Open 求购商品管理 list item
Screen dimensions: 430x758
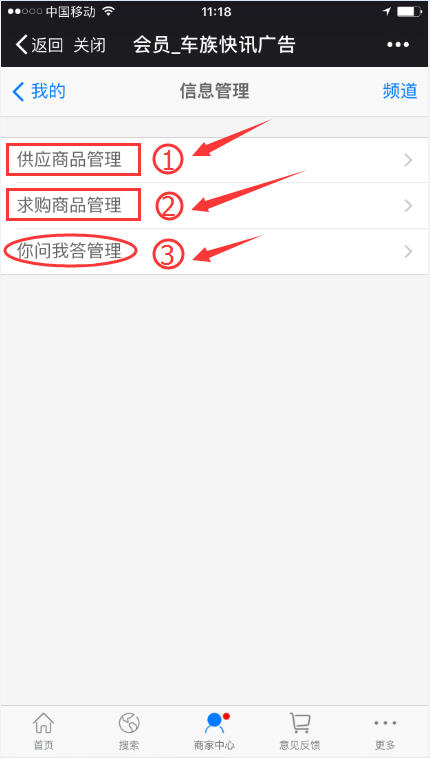pyautogui.click(x=215, y=206)
